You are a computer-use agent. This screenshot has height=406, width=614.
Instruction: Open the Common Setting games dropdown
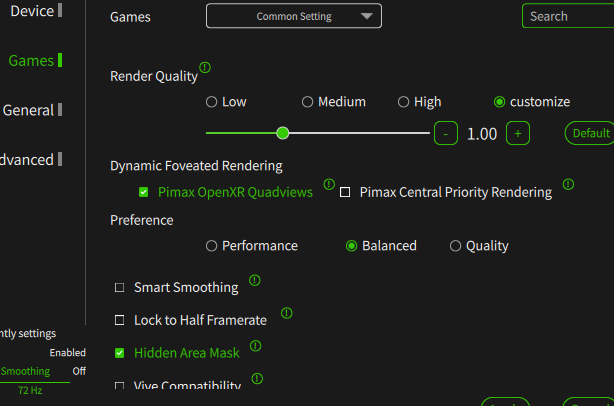coord(294,16)
